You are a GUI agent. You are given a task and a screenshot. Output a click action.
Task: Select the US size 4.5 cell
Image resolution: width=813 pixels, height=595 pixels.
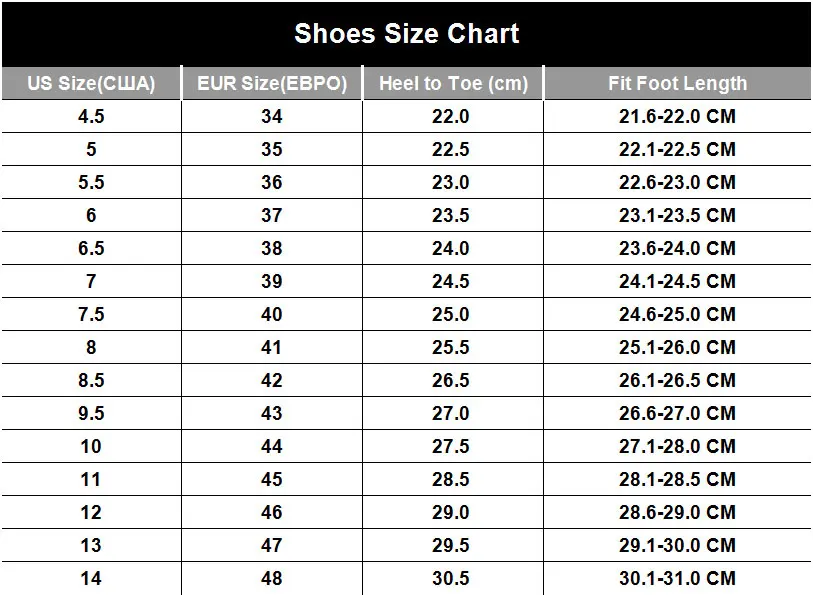tap(91, 116)
